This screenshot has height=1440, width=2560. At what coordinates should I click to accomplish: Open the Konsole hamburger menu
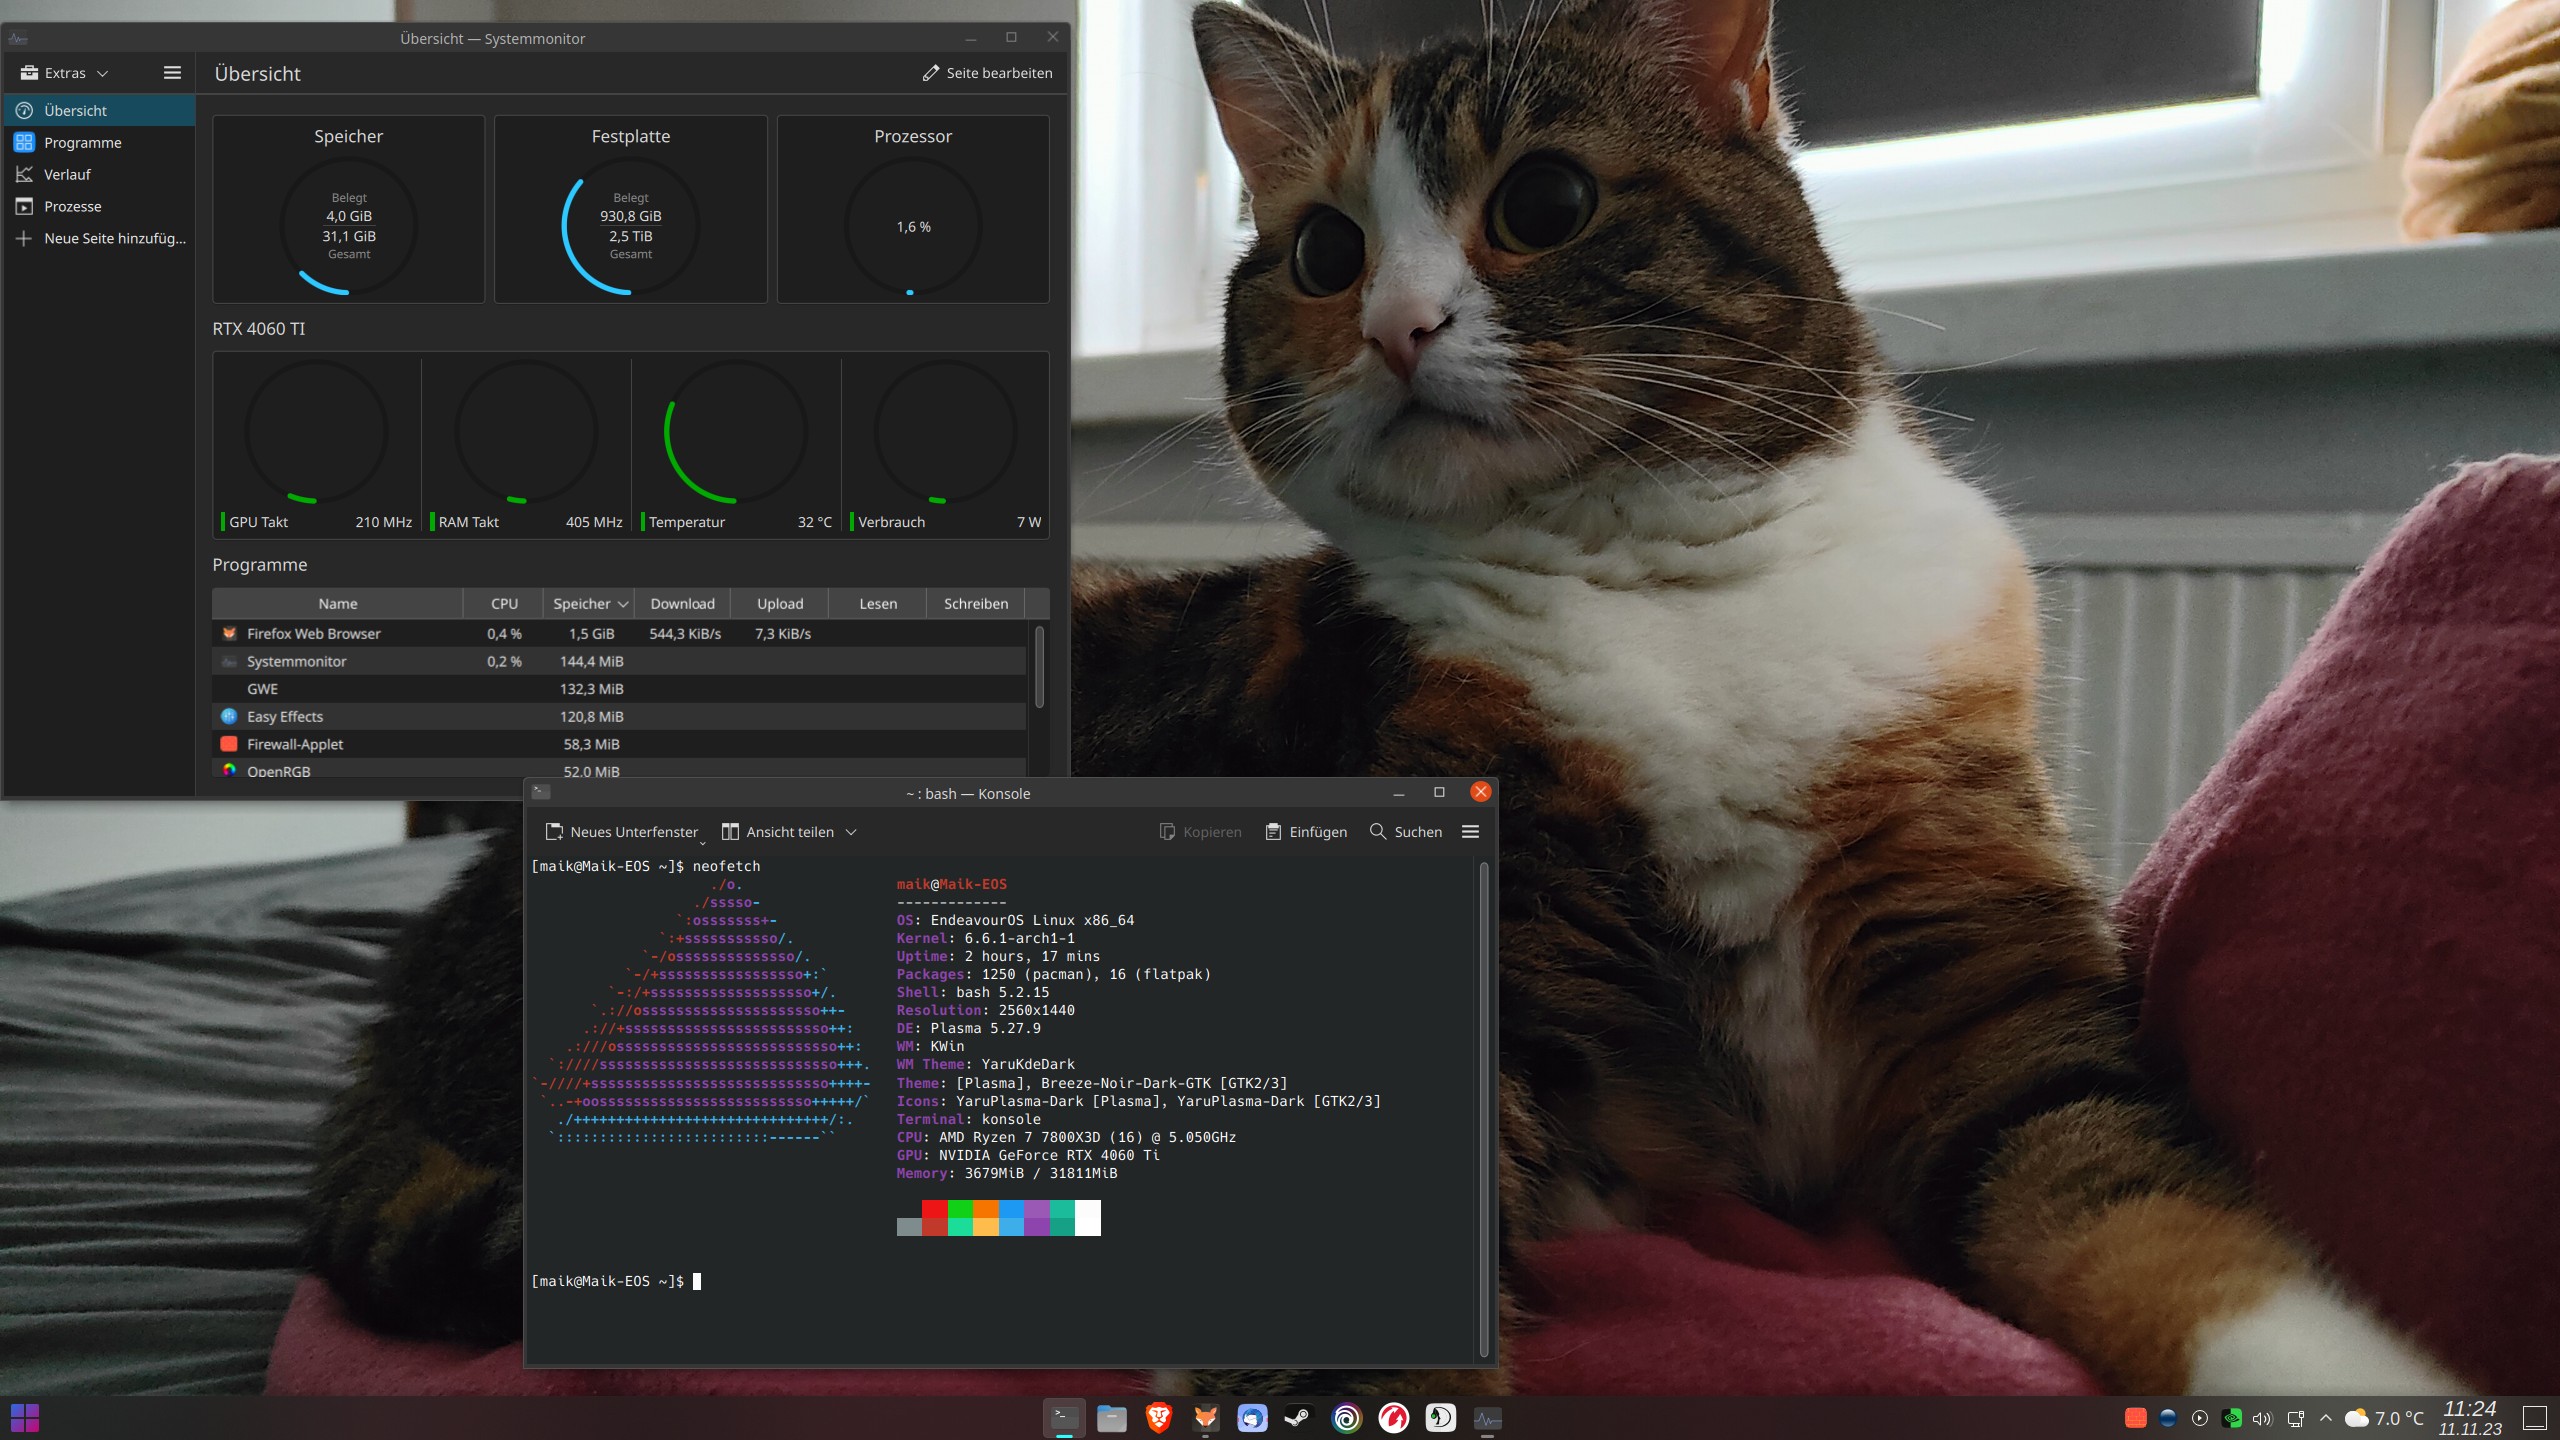[1471, 831]
